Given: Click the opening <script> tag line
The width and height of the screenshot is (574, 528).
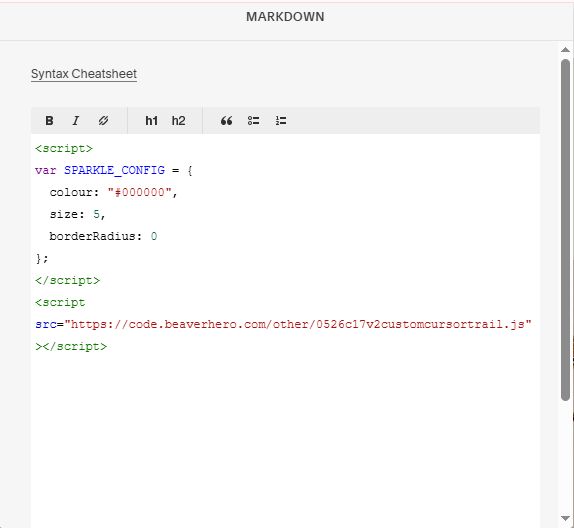Looking at the screenshot, I should 64,148.
